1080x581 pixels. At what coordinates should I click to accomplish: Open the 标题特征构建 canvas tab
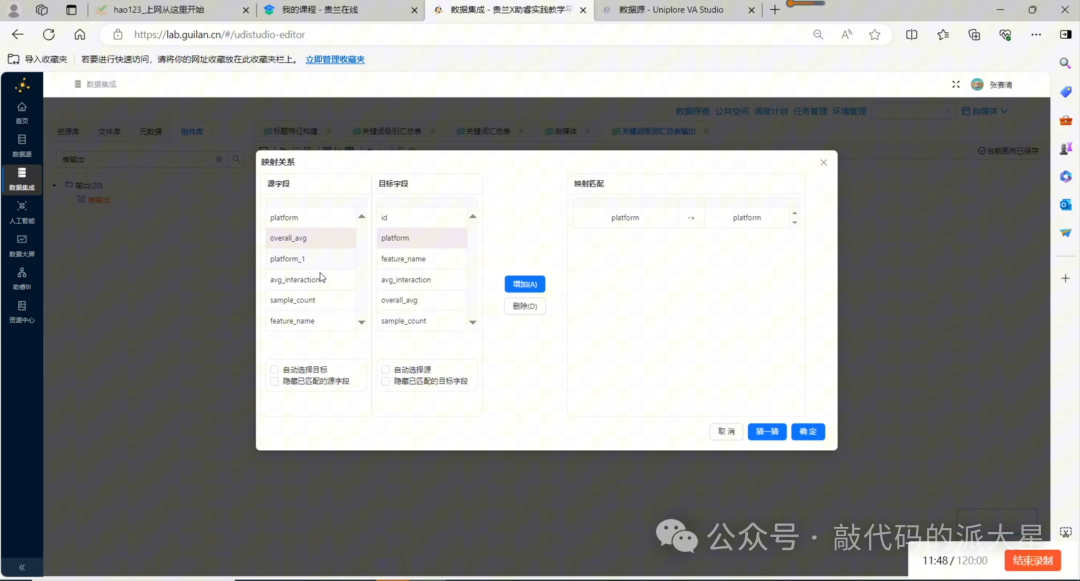tap(295, 131)
